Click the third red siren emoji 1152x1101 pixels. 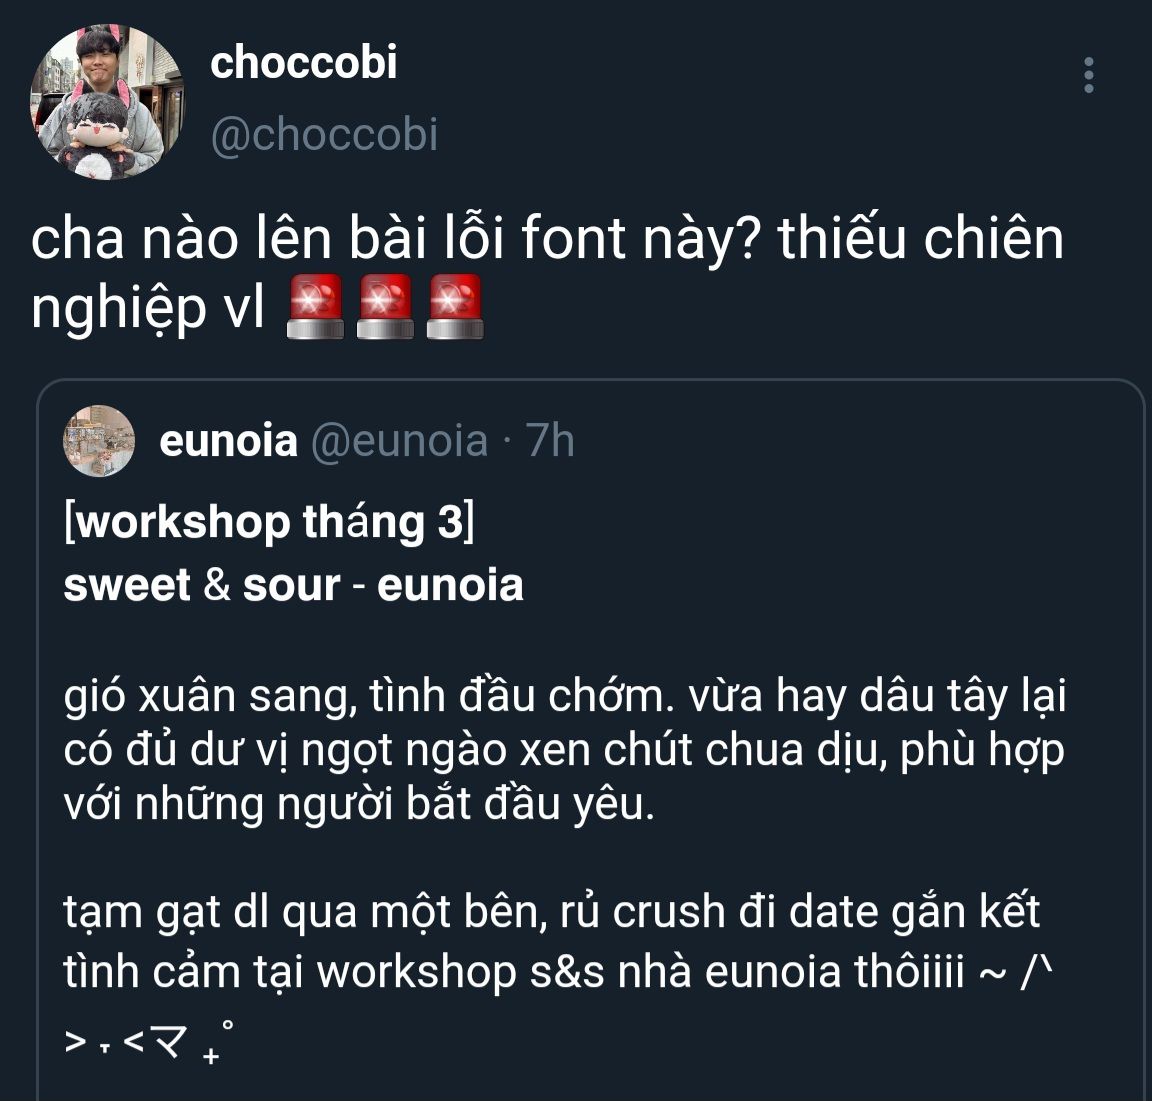point(455,306)
